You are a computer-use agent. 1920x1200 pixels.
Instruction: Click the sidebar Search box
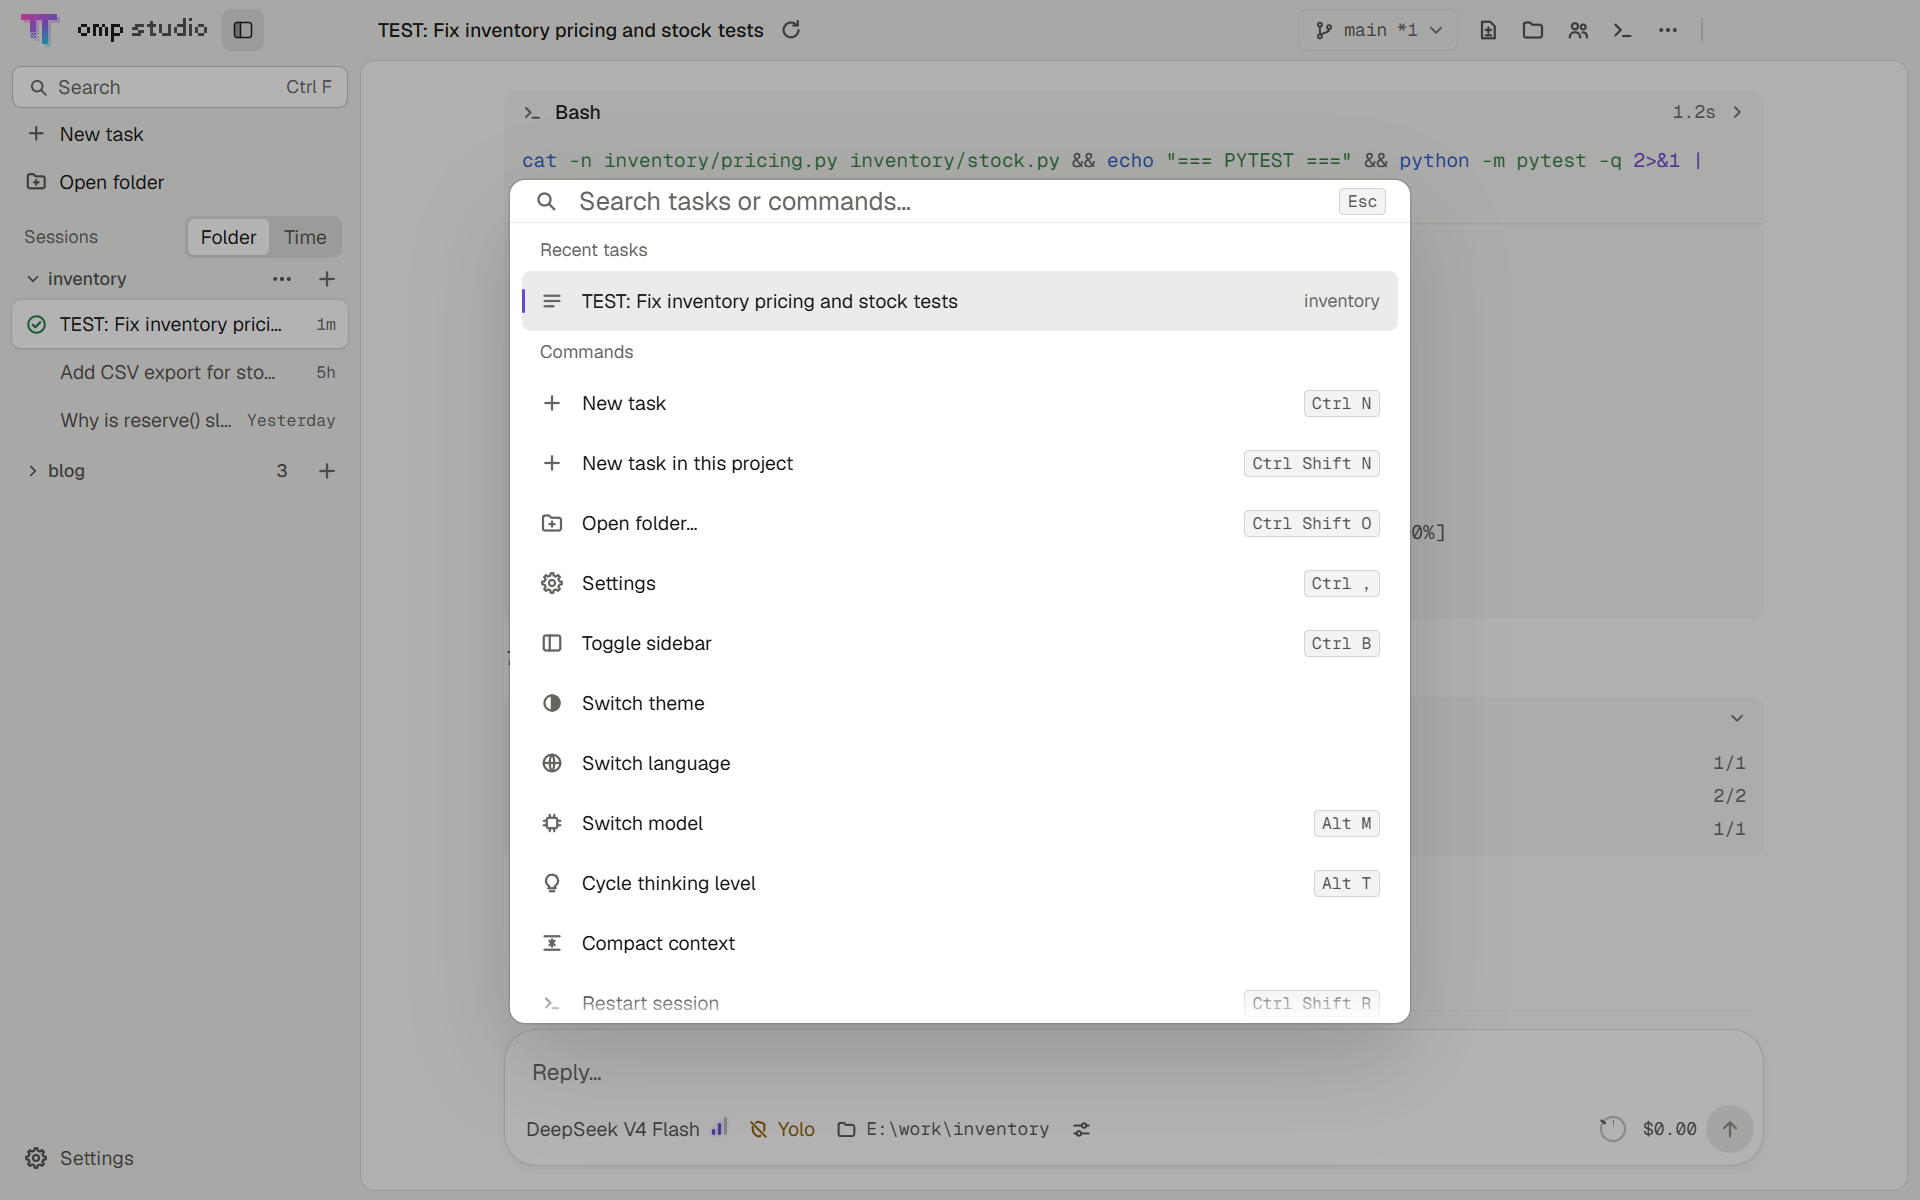click(x=180, y=87)
